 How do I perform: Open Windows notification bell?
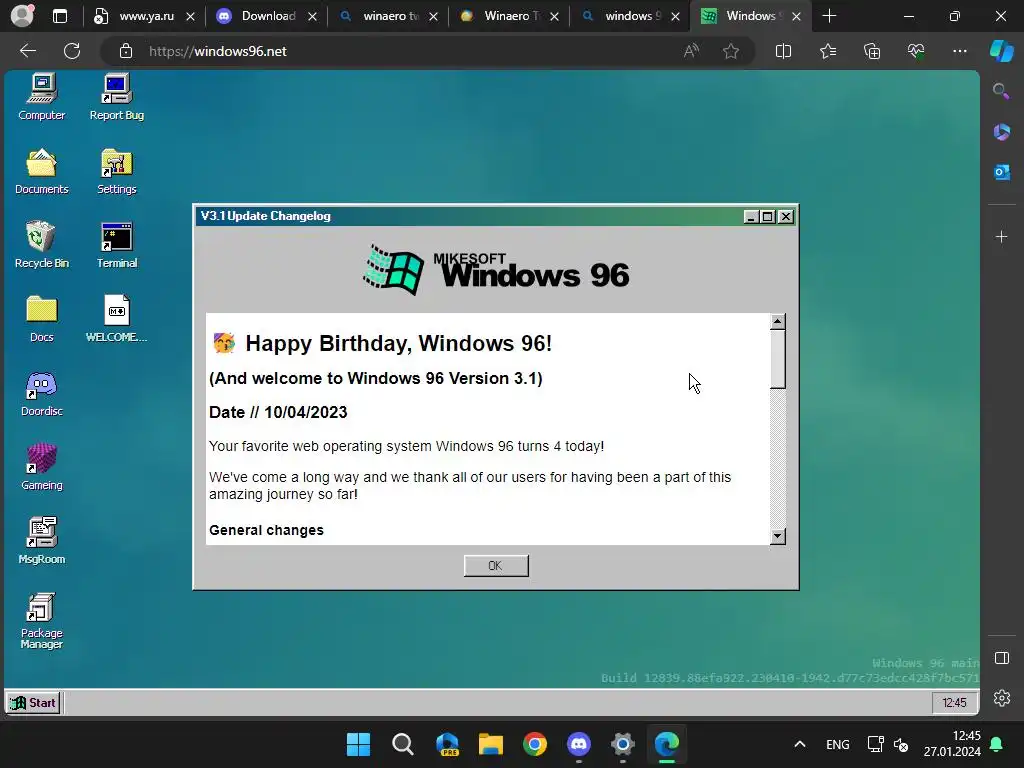[x=997, y=744]
